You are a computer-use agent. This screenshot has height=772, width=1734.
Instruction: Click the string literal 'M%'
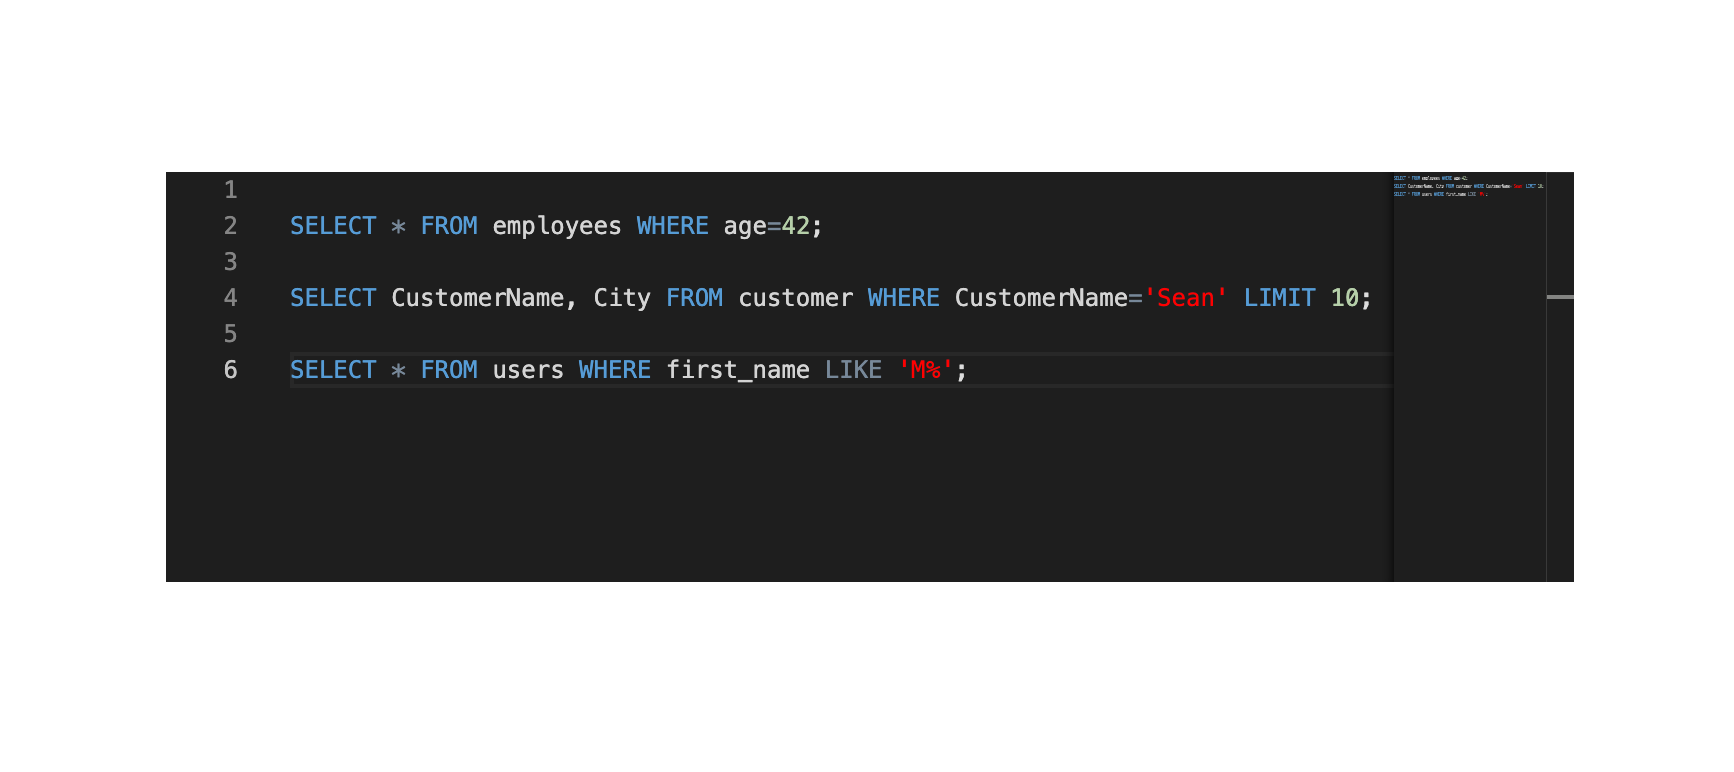(926, 370)
